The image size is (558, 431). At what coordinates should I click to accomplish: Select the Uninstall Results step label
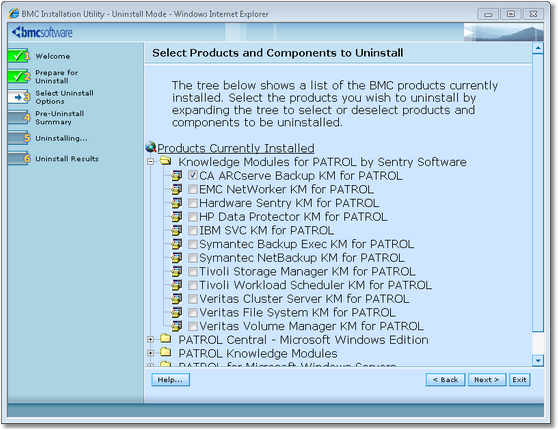tap(67, 159)
